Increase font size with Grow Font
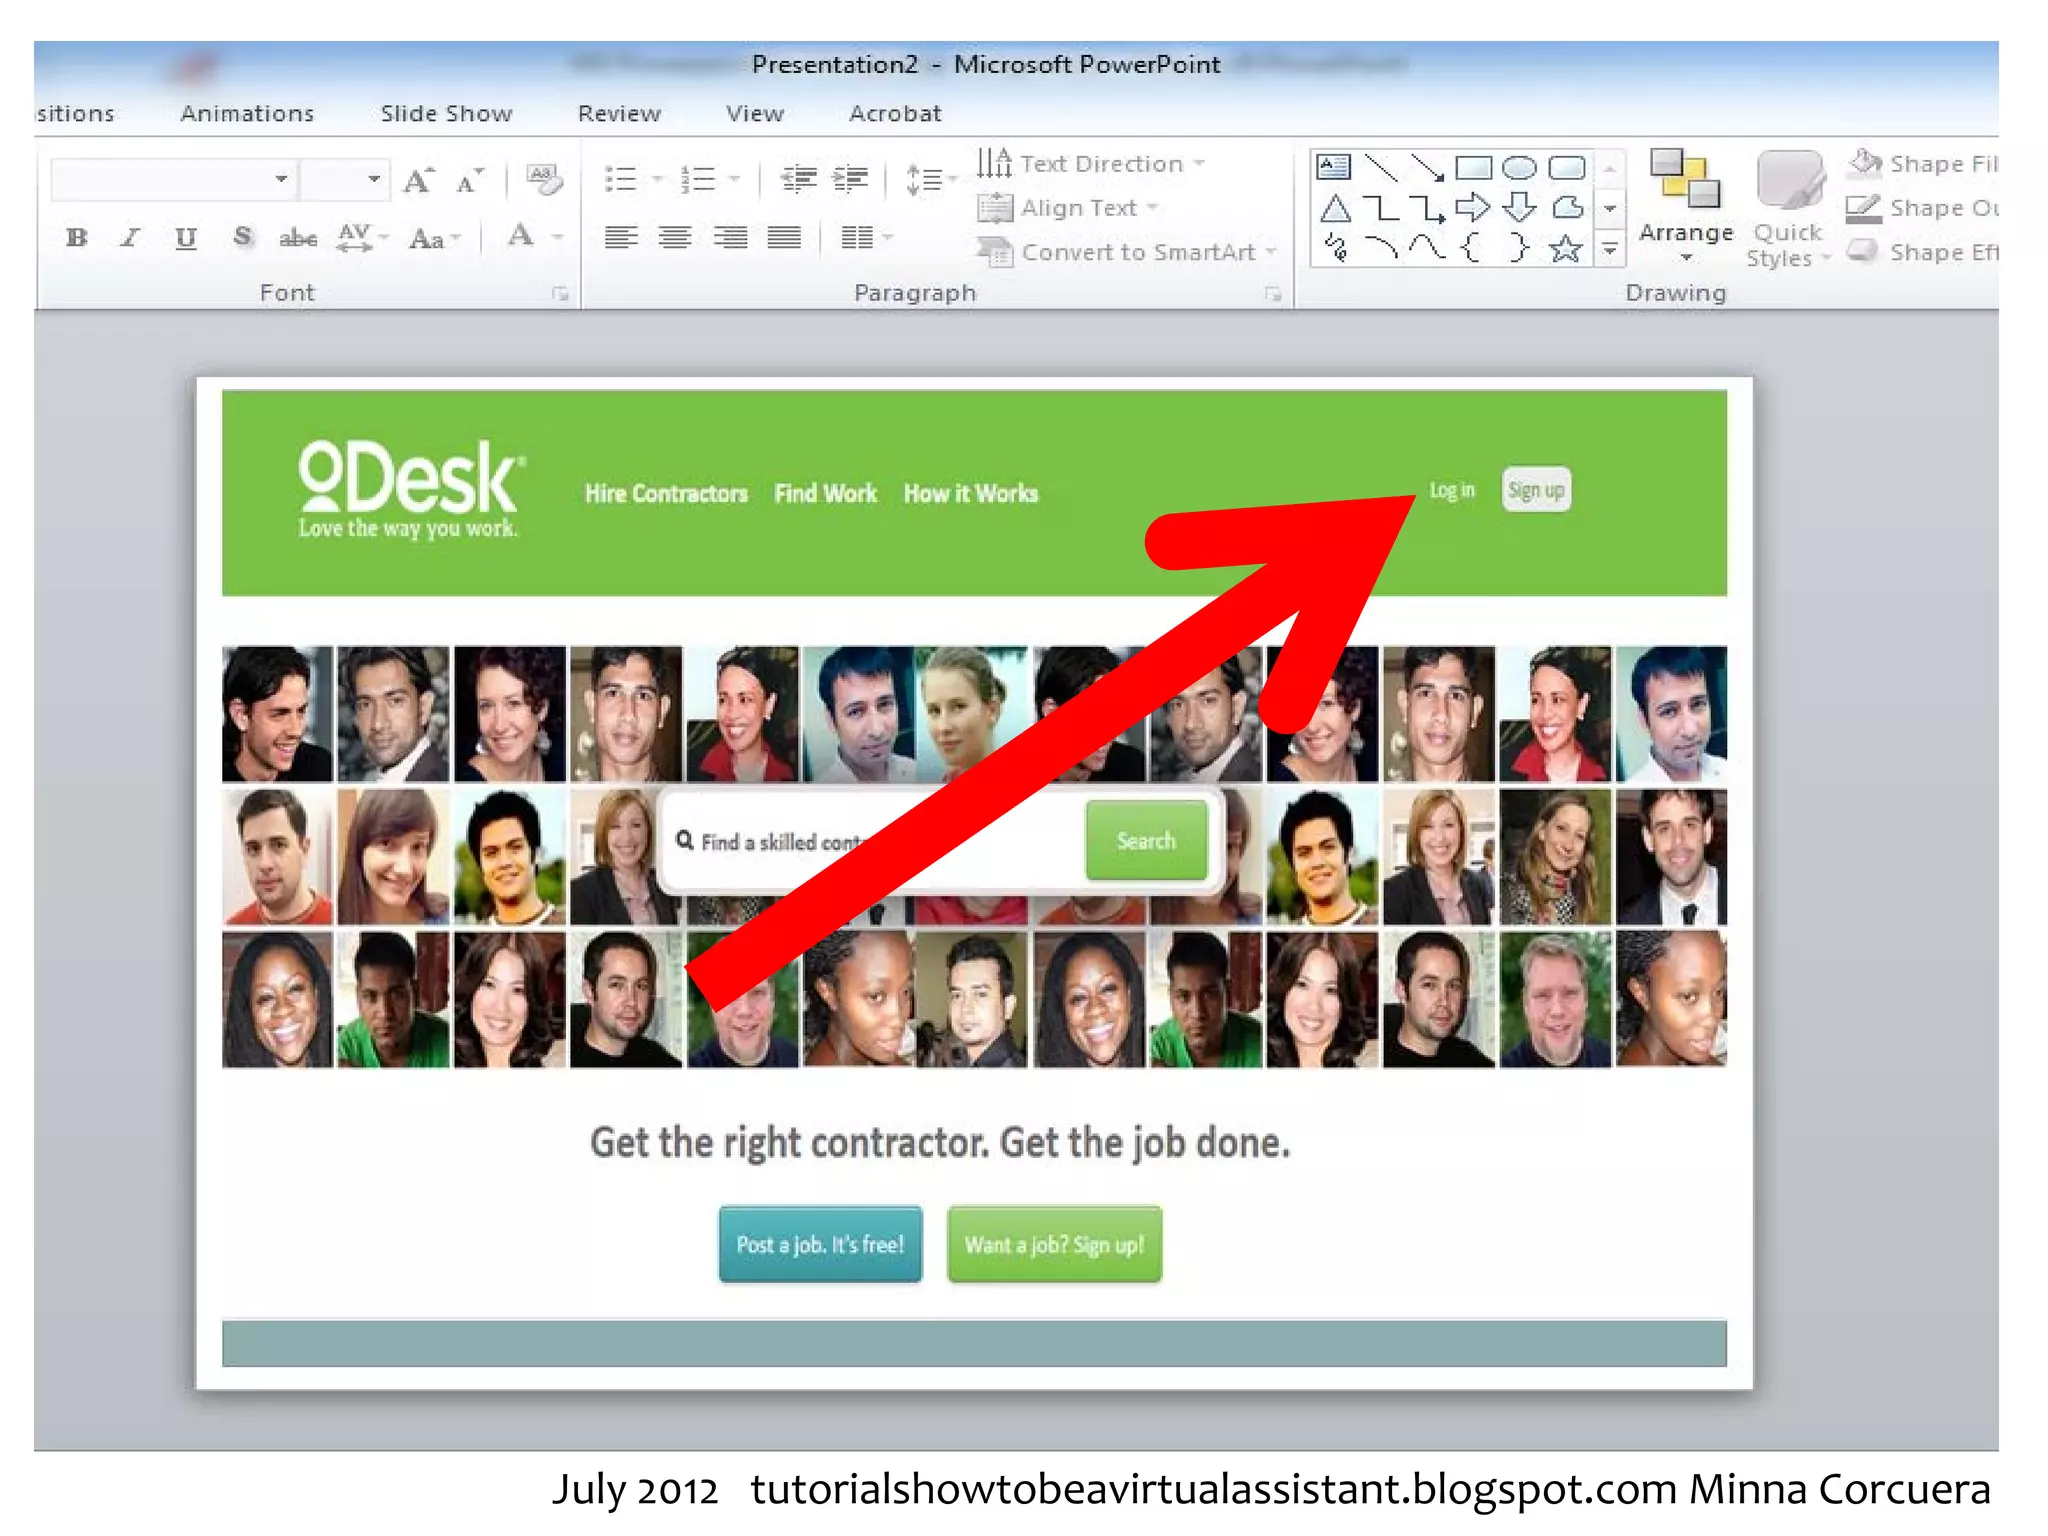The width and height of the screenshot is (2048, 1536). point(419,180)
